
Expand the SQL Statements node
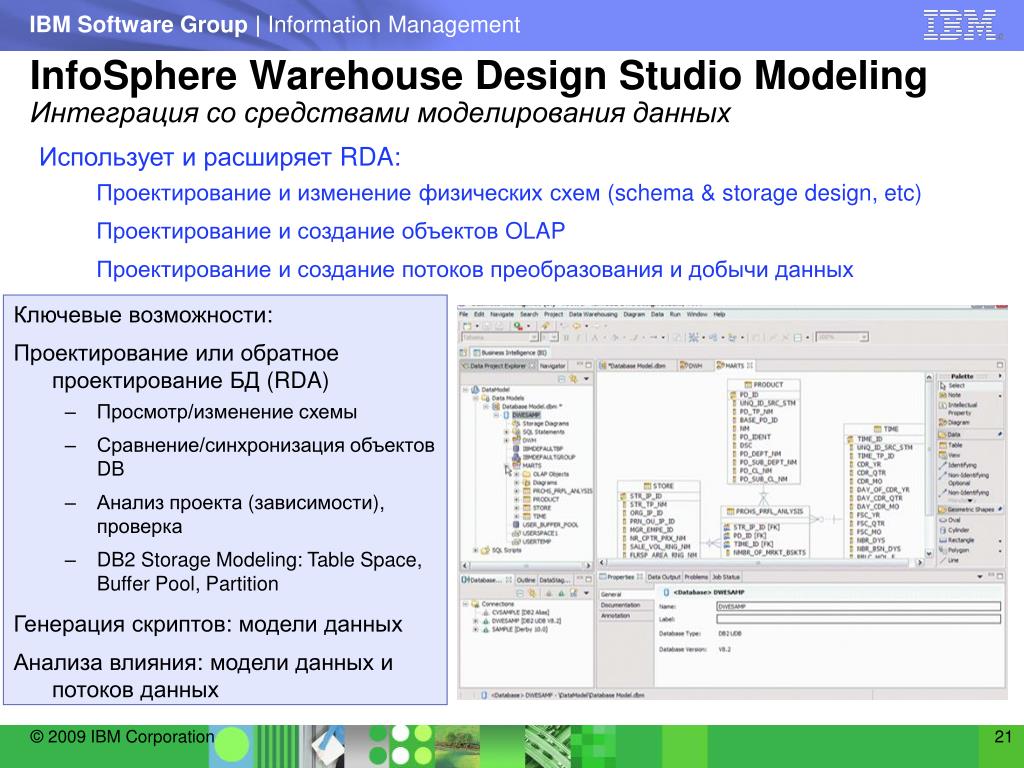506,432
